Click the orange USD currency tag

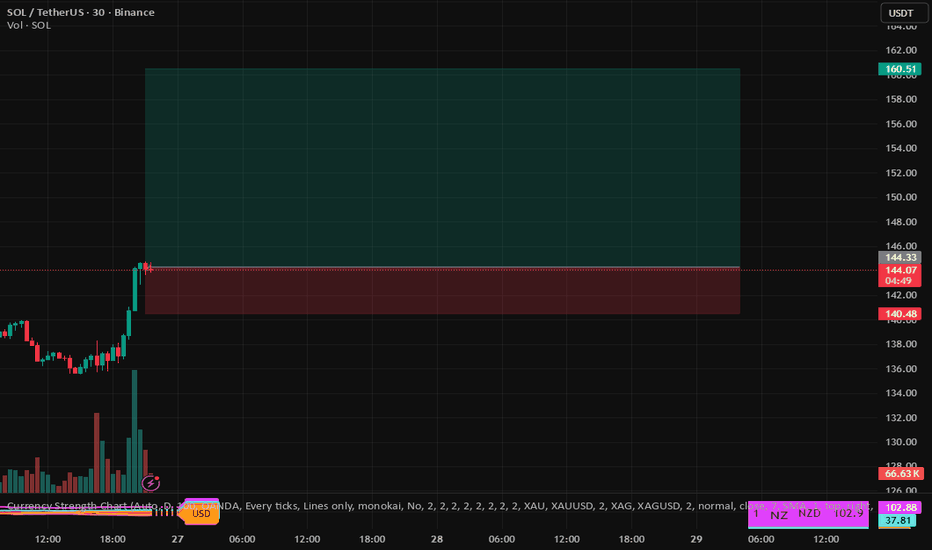click(x=201, y=514)
